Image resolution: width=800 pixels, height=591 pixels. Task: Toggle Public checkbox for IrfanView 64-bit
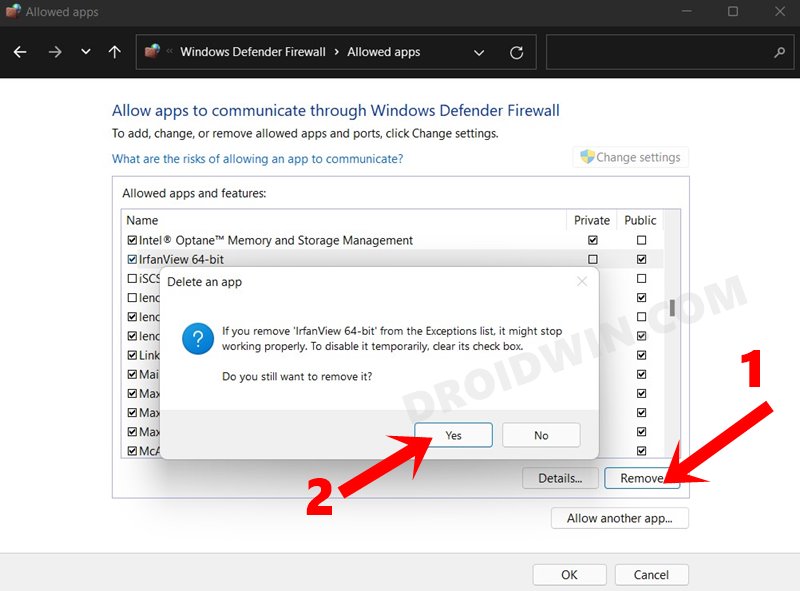[x=641, y=259]
